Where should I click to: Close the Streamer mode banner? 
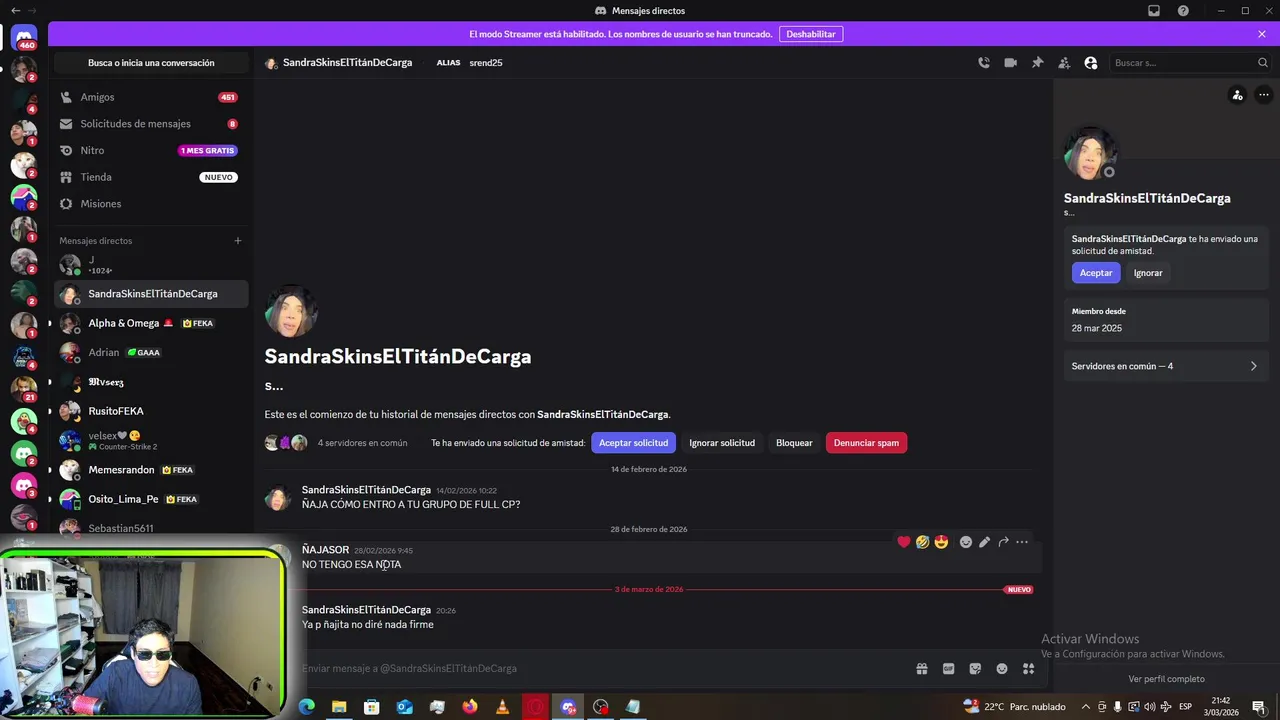click(x=1262, y=34)
